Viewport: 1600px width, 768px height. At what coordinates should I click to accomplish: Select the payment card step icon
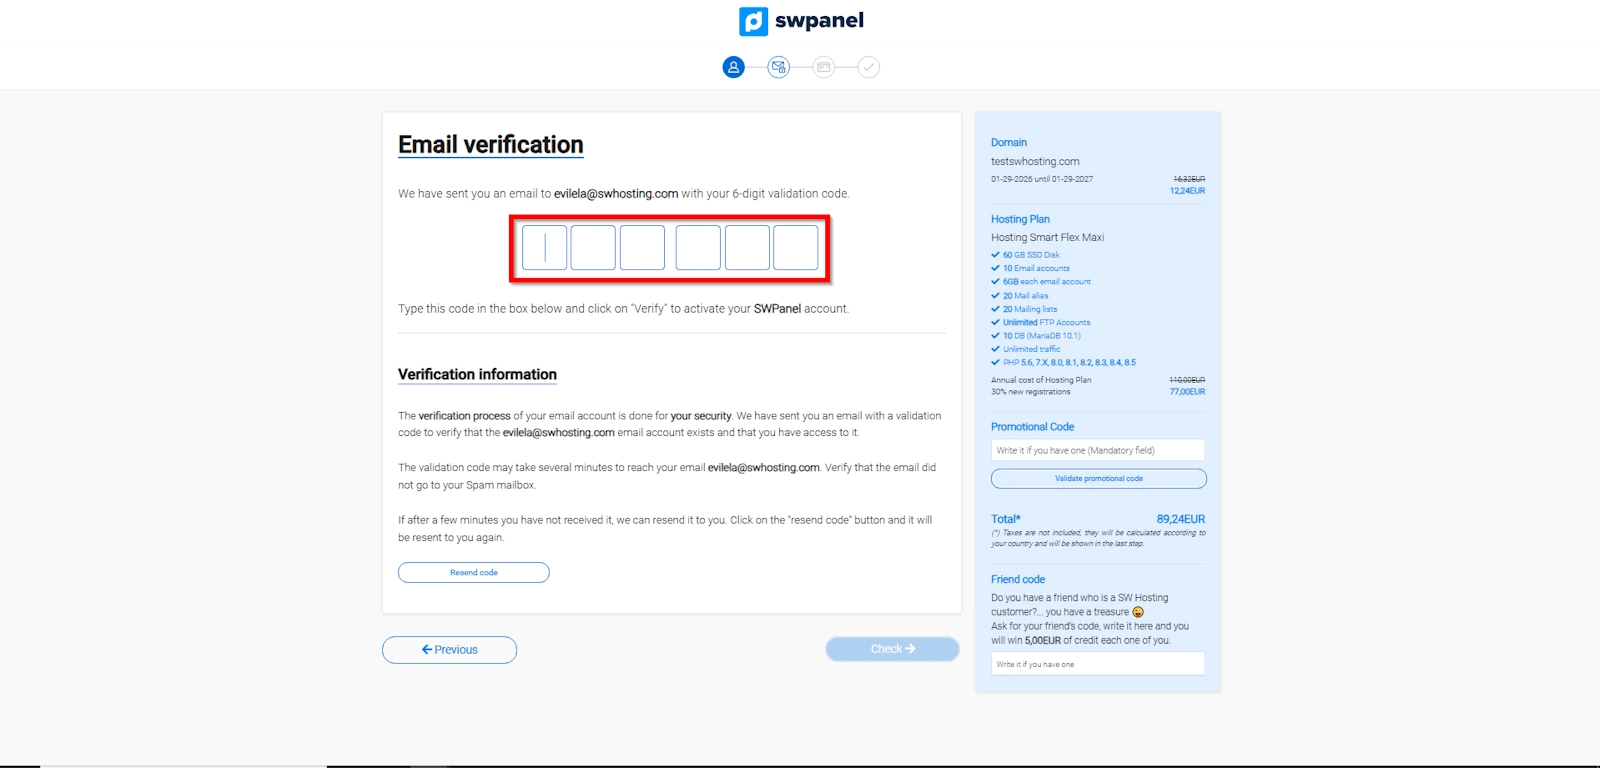coord(823,67)
